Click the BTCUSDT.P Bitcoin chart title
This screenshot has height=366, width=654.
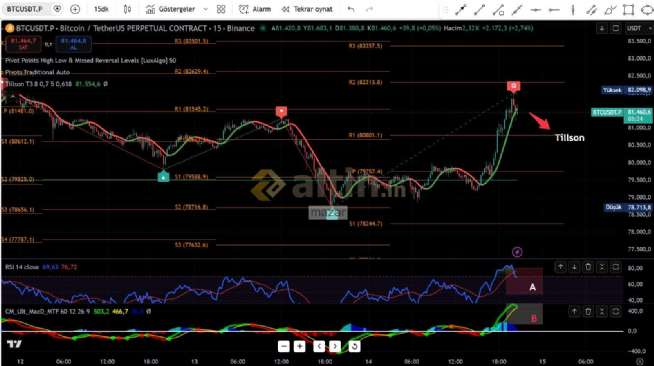click(135, 28)
